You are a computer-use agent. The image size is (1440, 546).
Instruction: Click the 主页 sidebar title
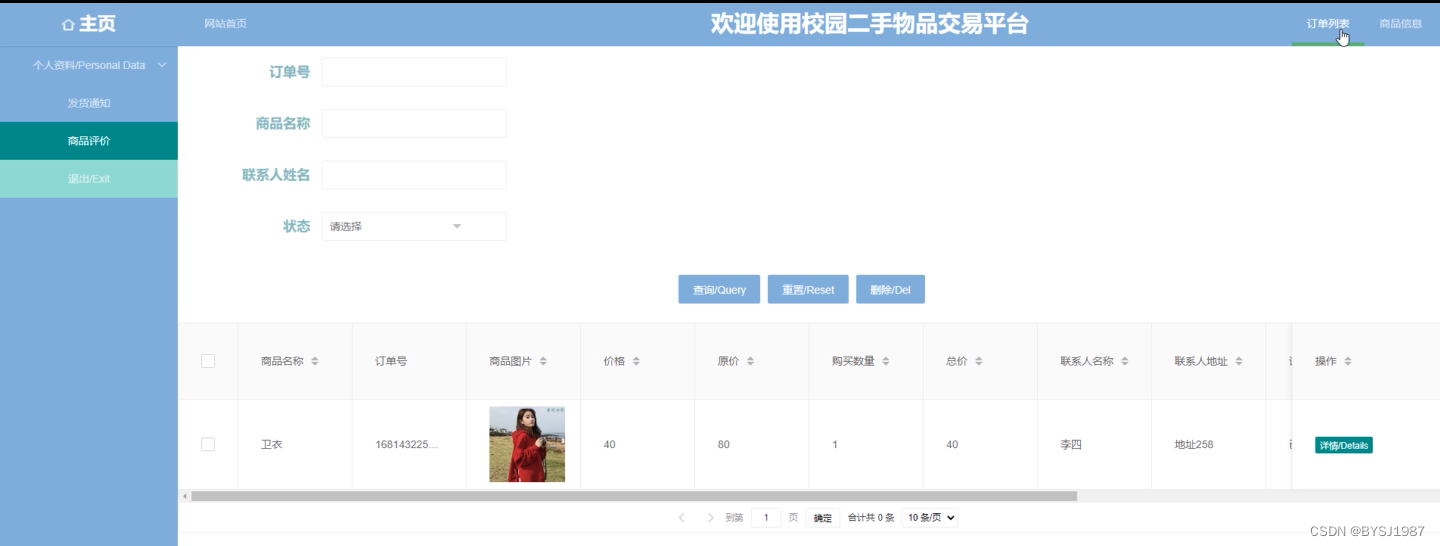[97, 24]
